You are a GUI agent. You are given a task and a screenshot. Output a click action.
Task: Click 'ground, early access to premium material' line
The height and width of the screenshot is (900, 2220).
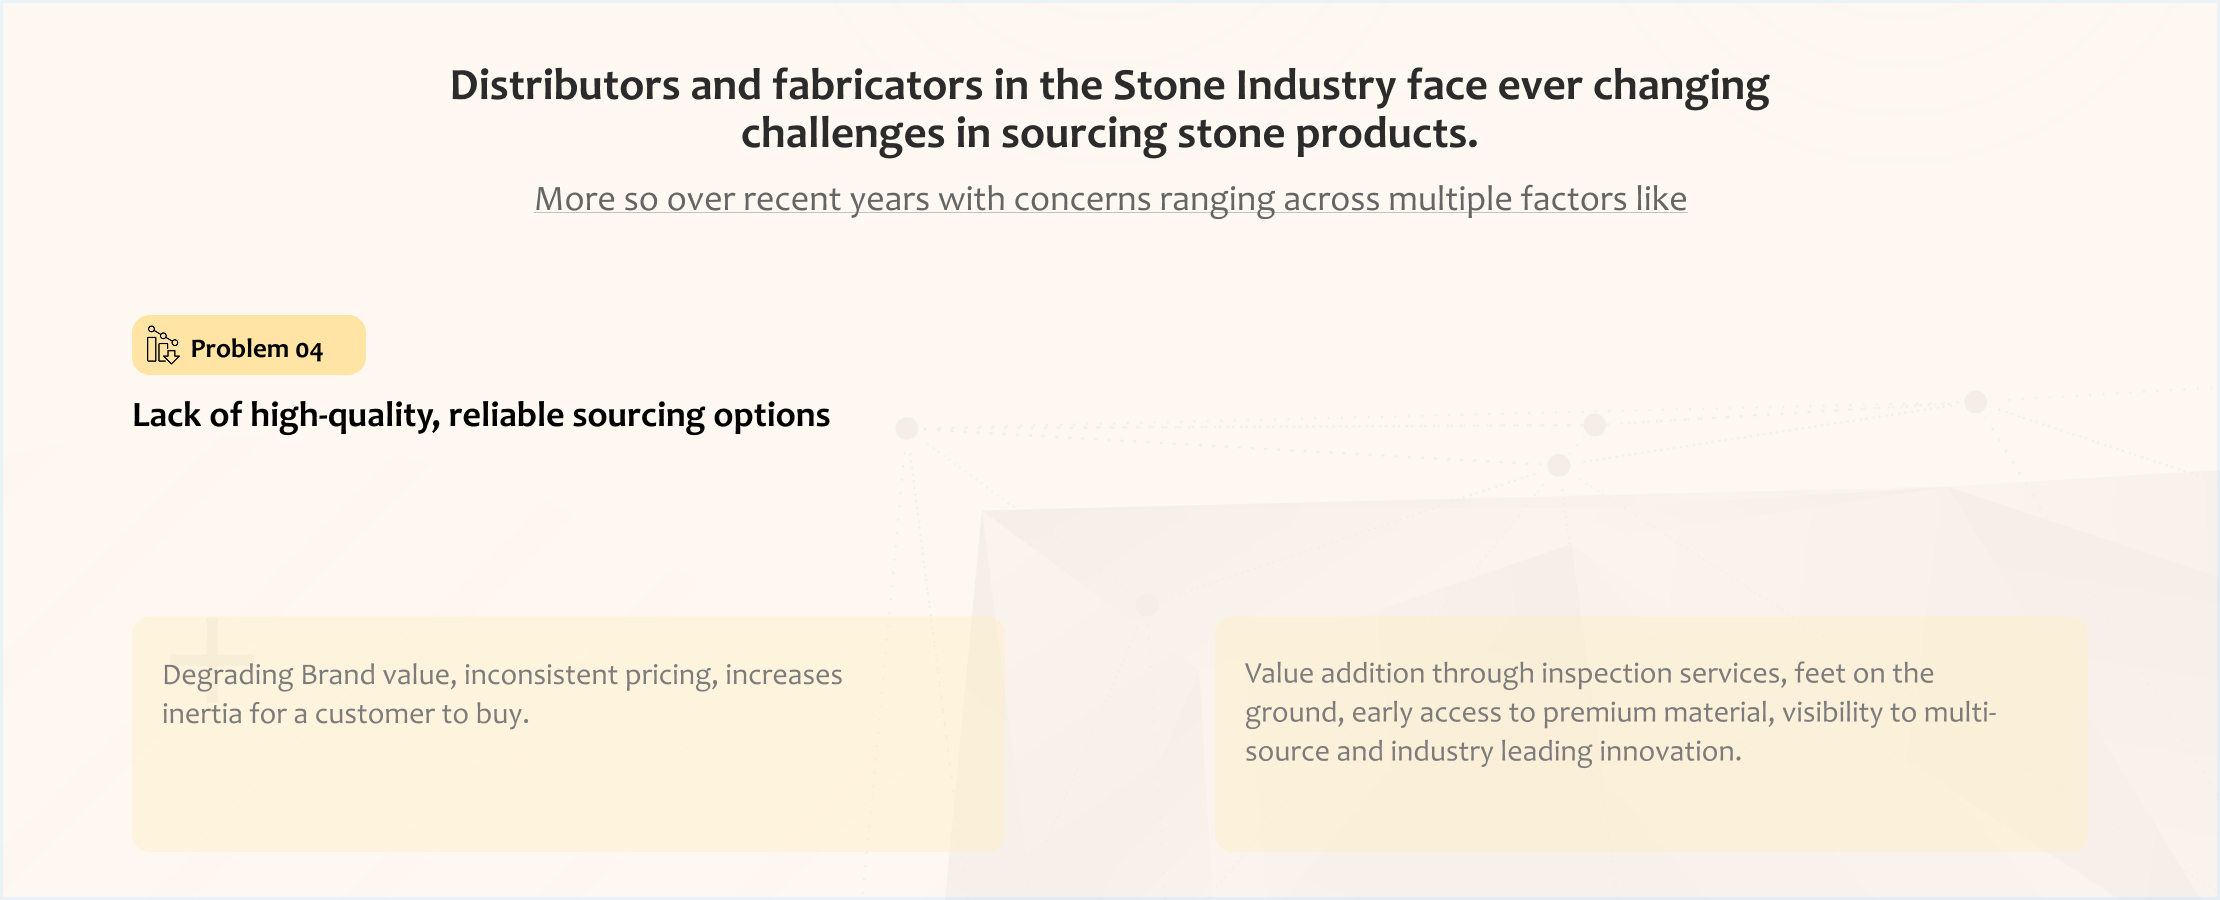pyautogui.click(x=1620, y=713)
